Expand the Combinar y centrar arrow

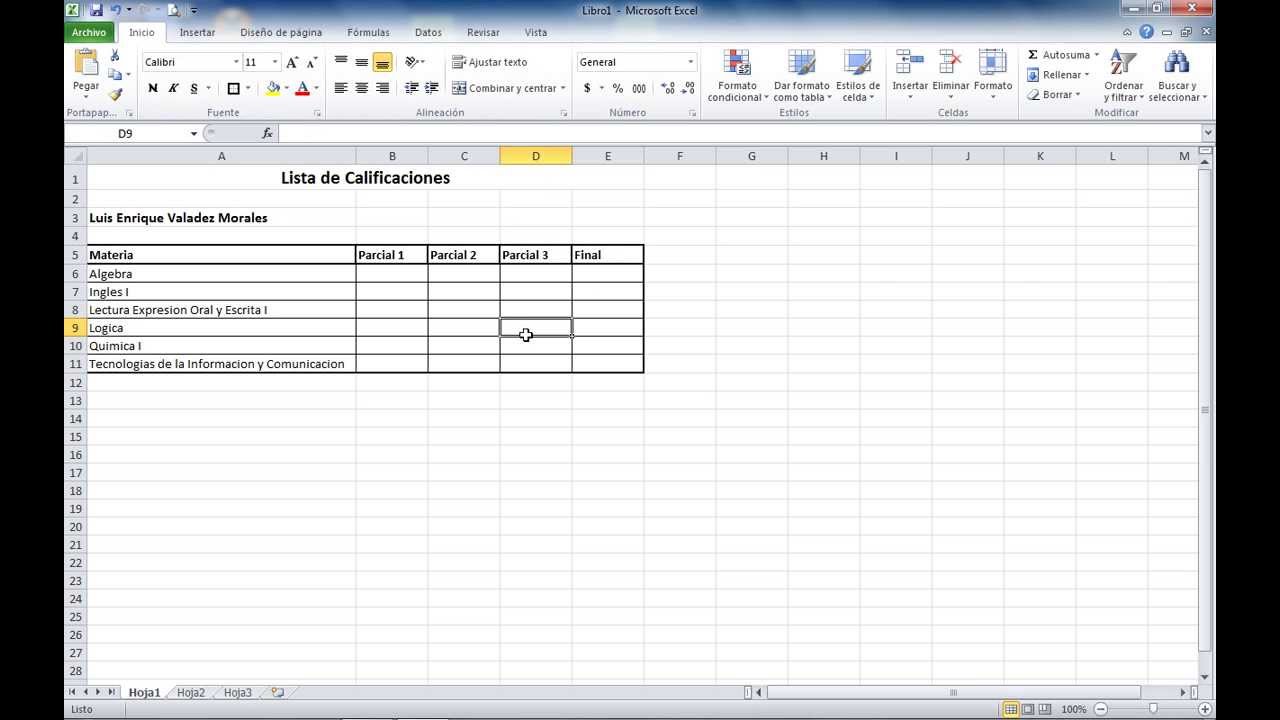coord(563,88)
